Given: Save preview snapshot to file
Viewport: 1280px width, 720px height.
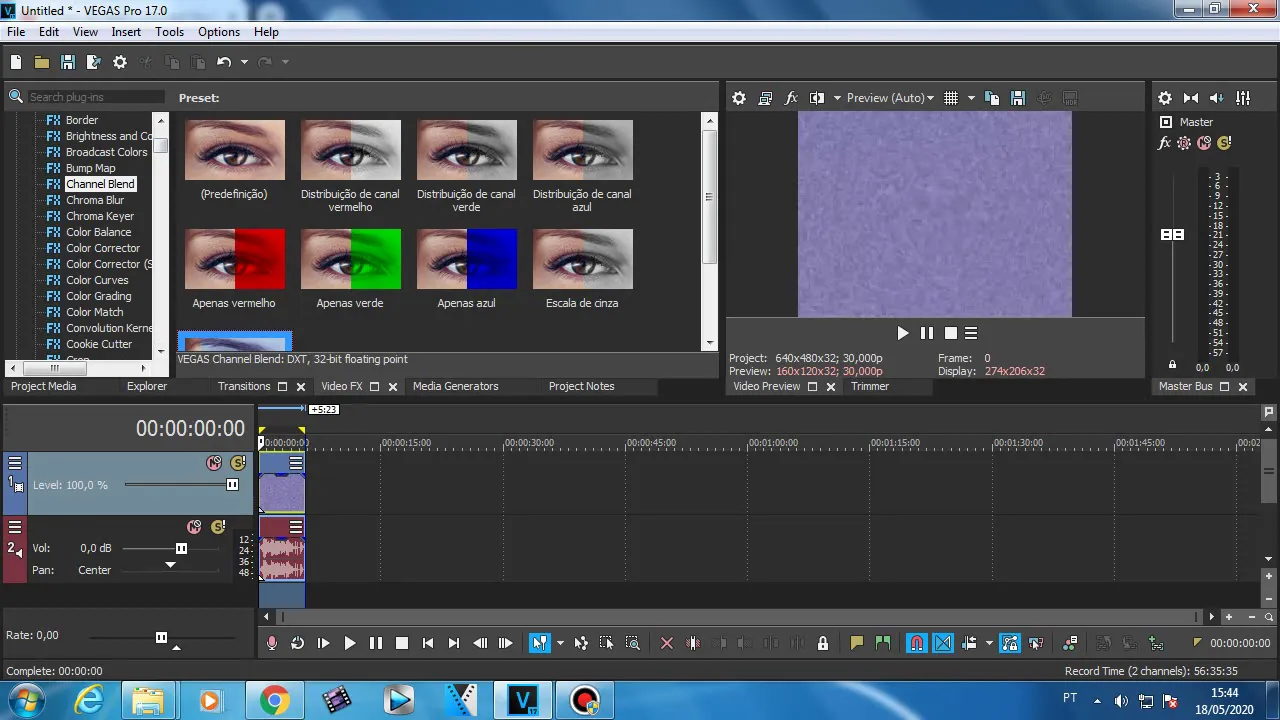Looking at the screenshot, I should (1018, 98).
